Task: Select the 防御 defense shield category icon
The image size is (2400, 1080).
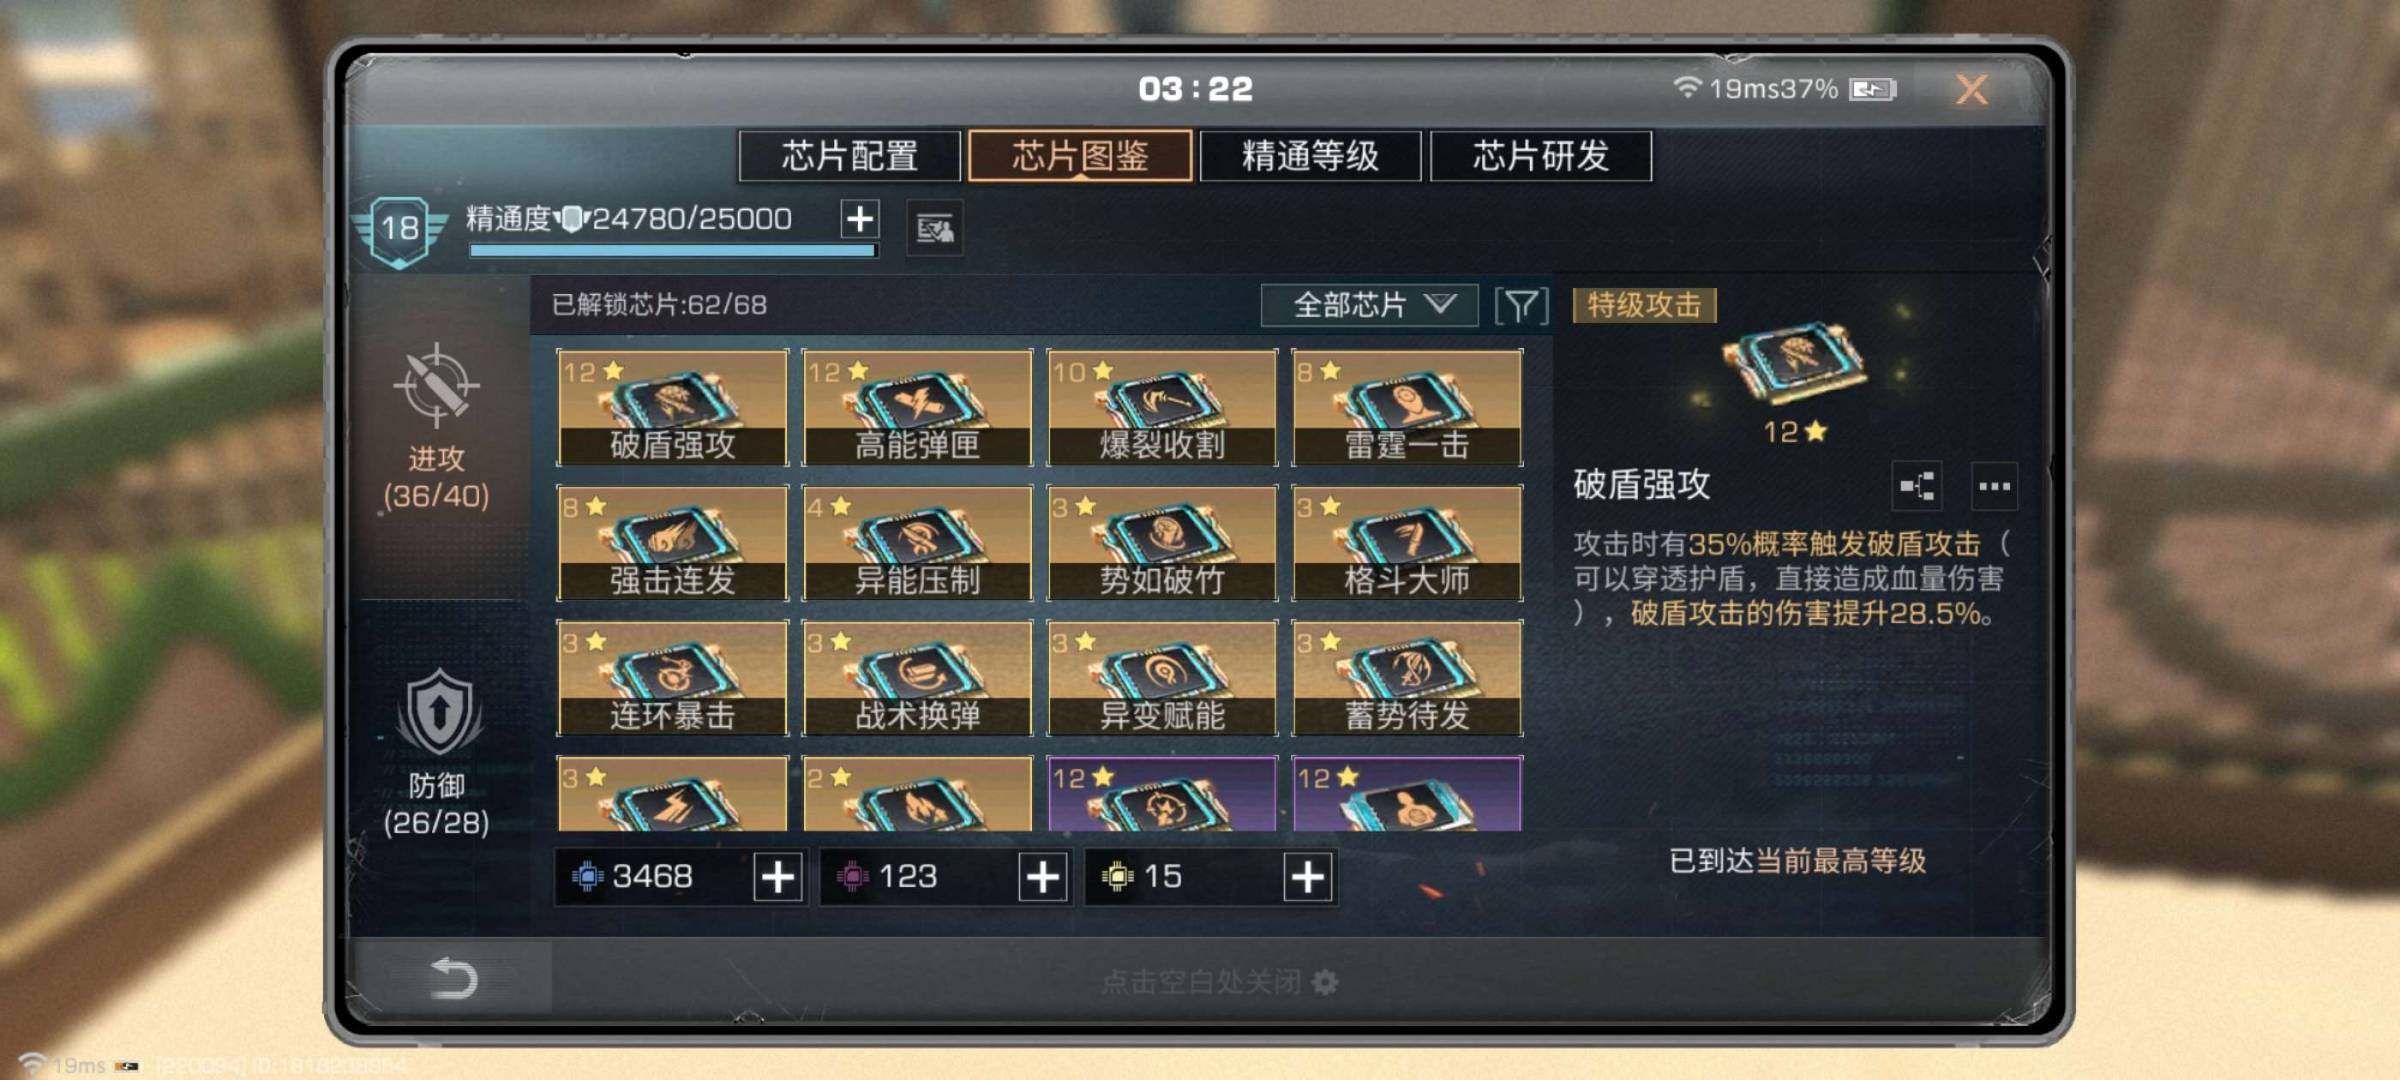Action: pos(439,714)
